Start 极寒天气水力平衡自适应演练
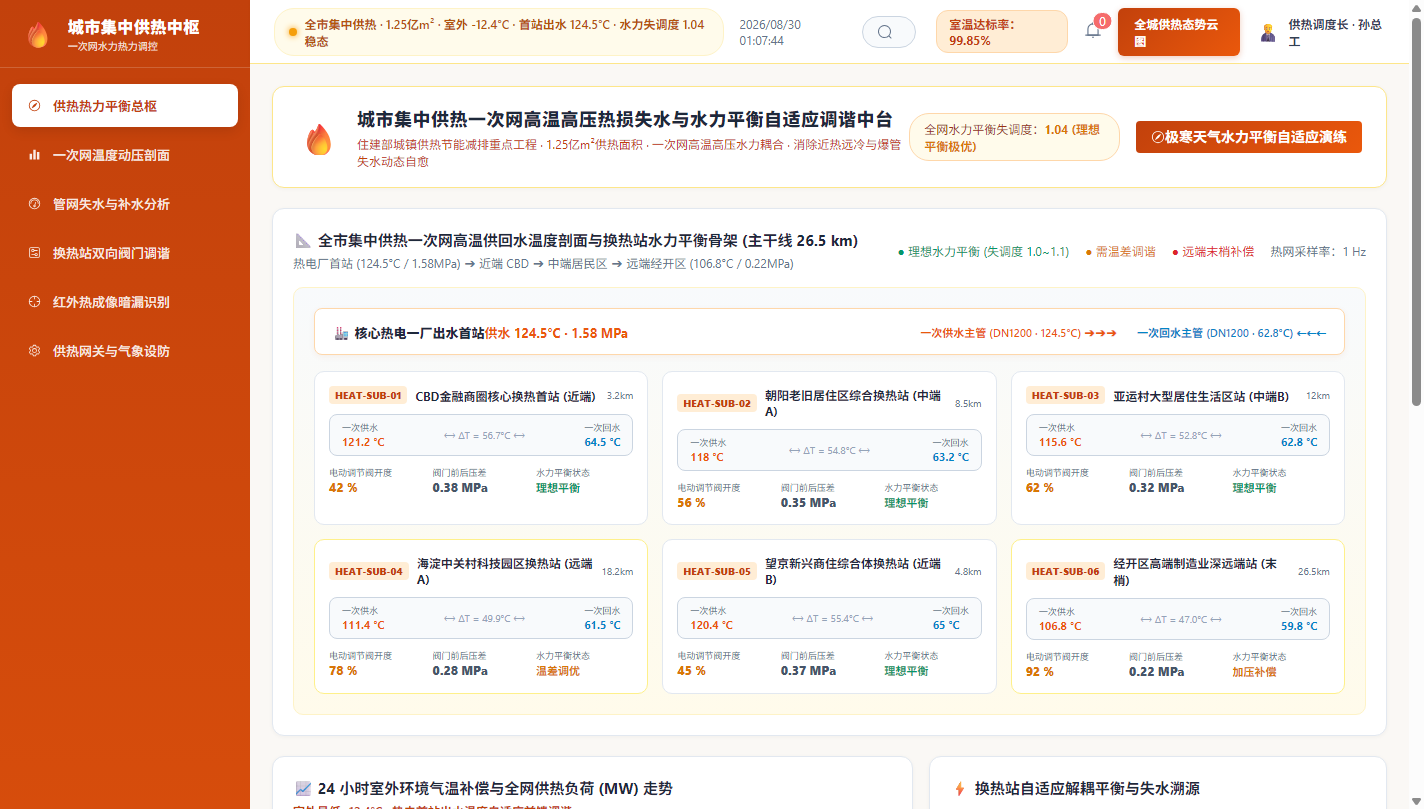Image resolution: width=1424 pixels, height=809 pixels. coord(1249,137)
